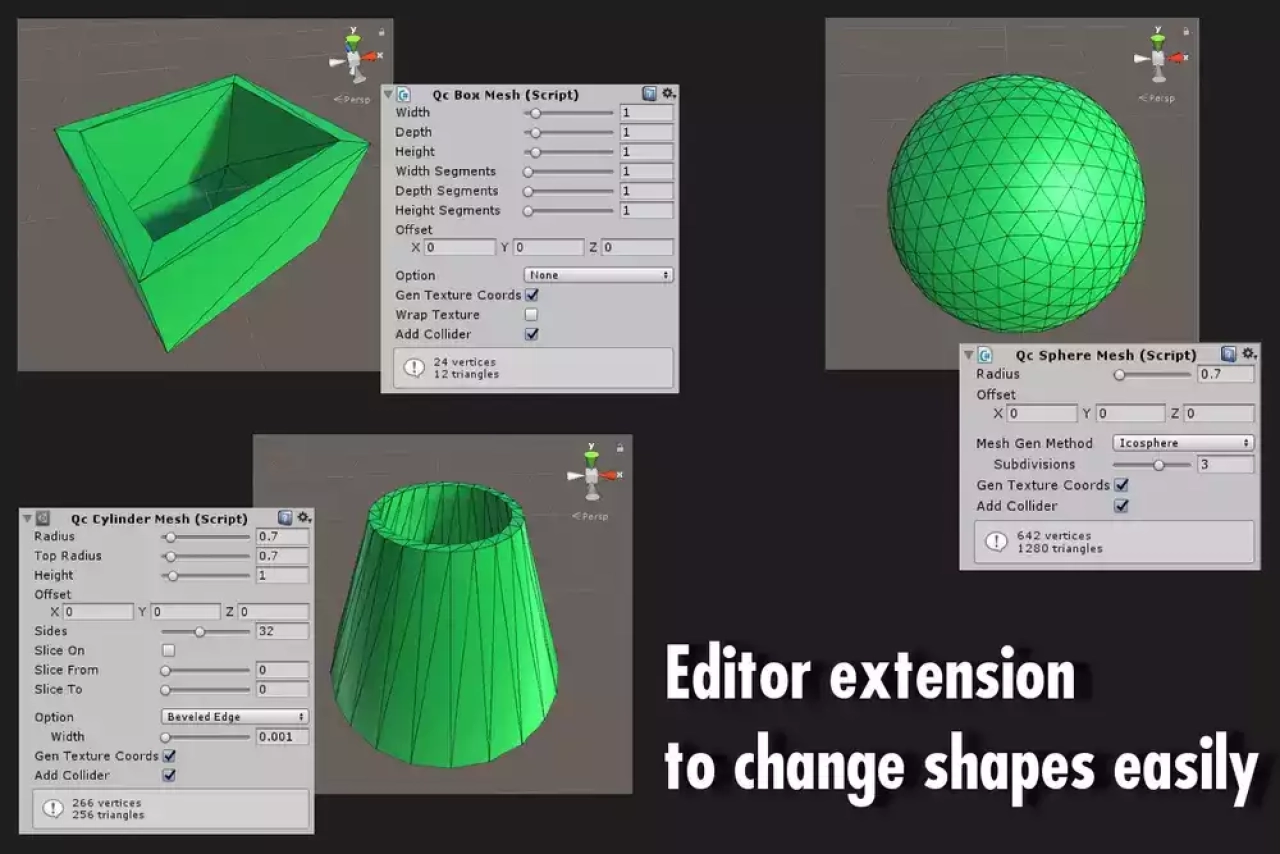Open help icon in Qc Cylinder Mesh header
1280x854 pixels.
[x=285, y=518]
